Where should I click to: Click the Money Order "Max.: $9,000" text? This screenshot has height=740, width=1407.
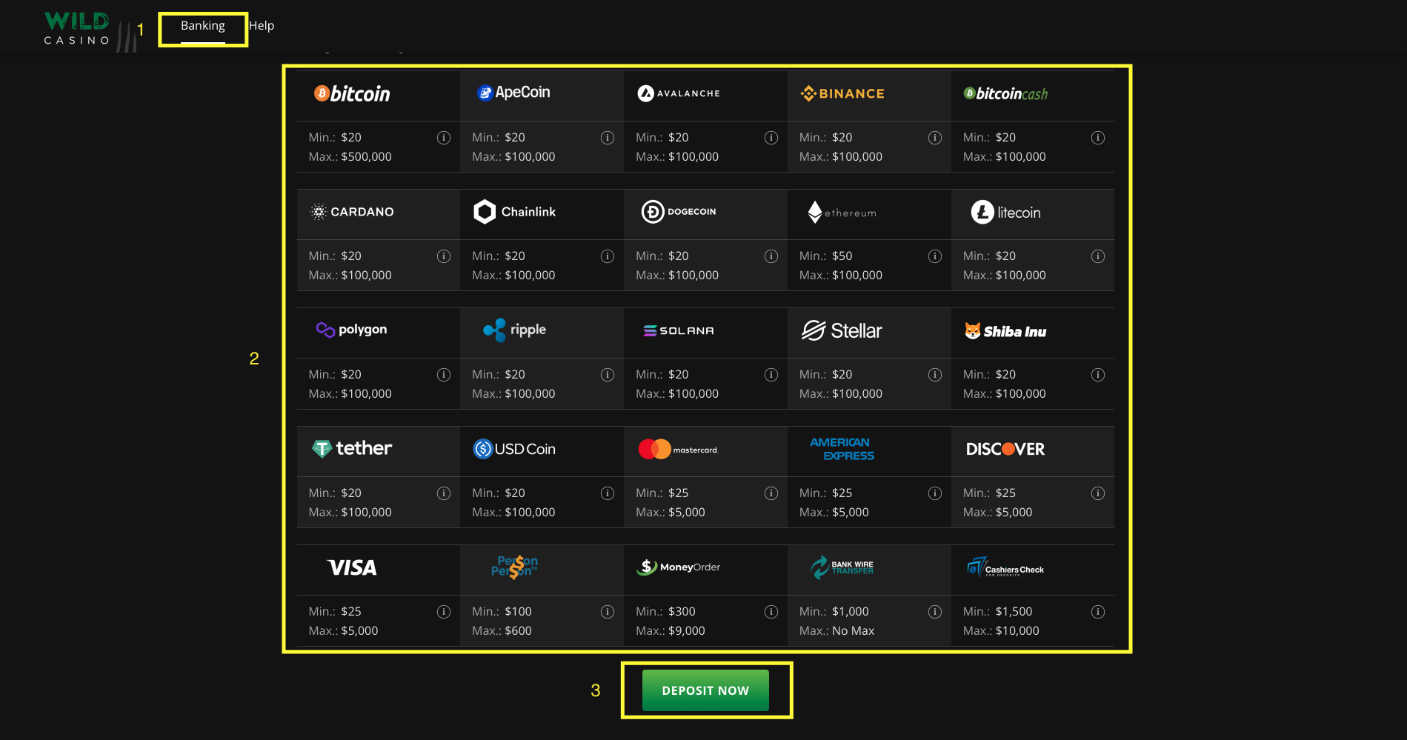671,631
